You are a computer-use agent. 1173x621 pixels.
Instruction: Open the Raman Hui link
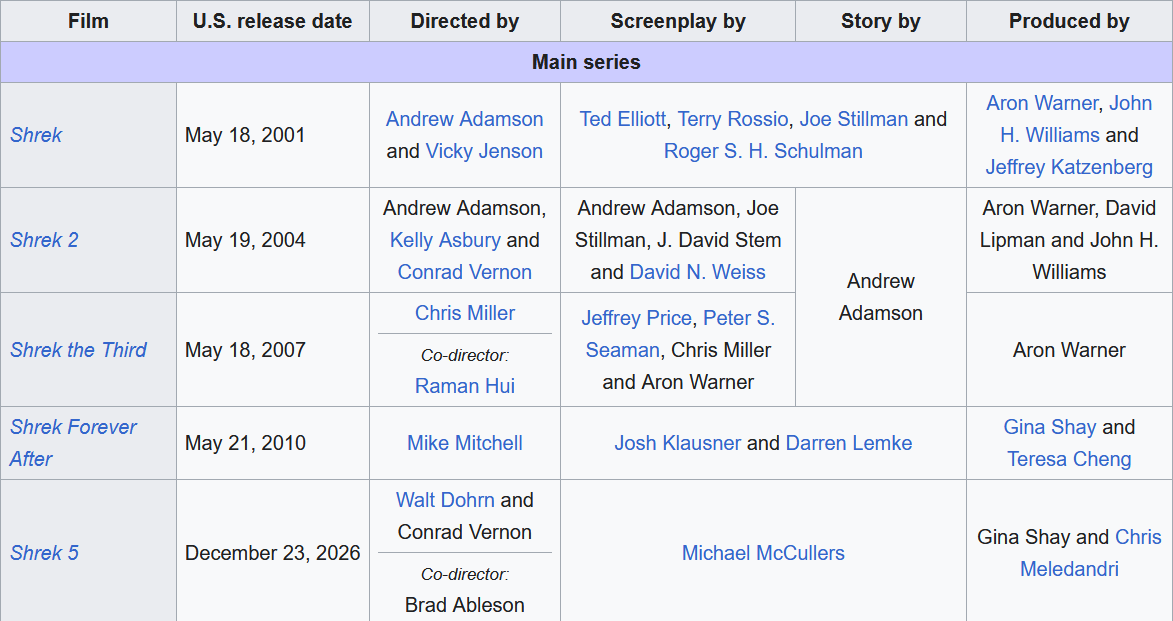(x=465, y=386)
